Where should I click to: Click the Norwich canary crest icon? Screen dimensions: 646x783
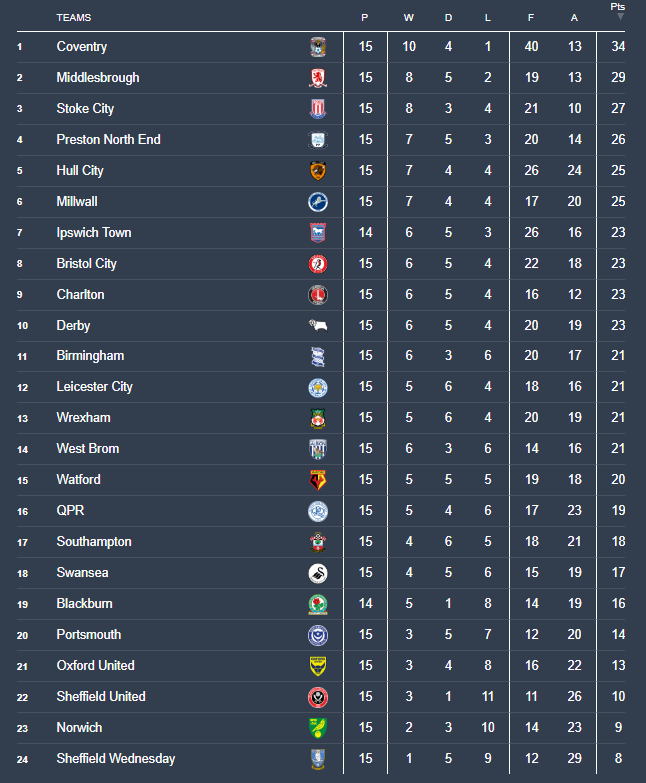coord(318,728)
